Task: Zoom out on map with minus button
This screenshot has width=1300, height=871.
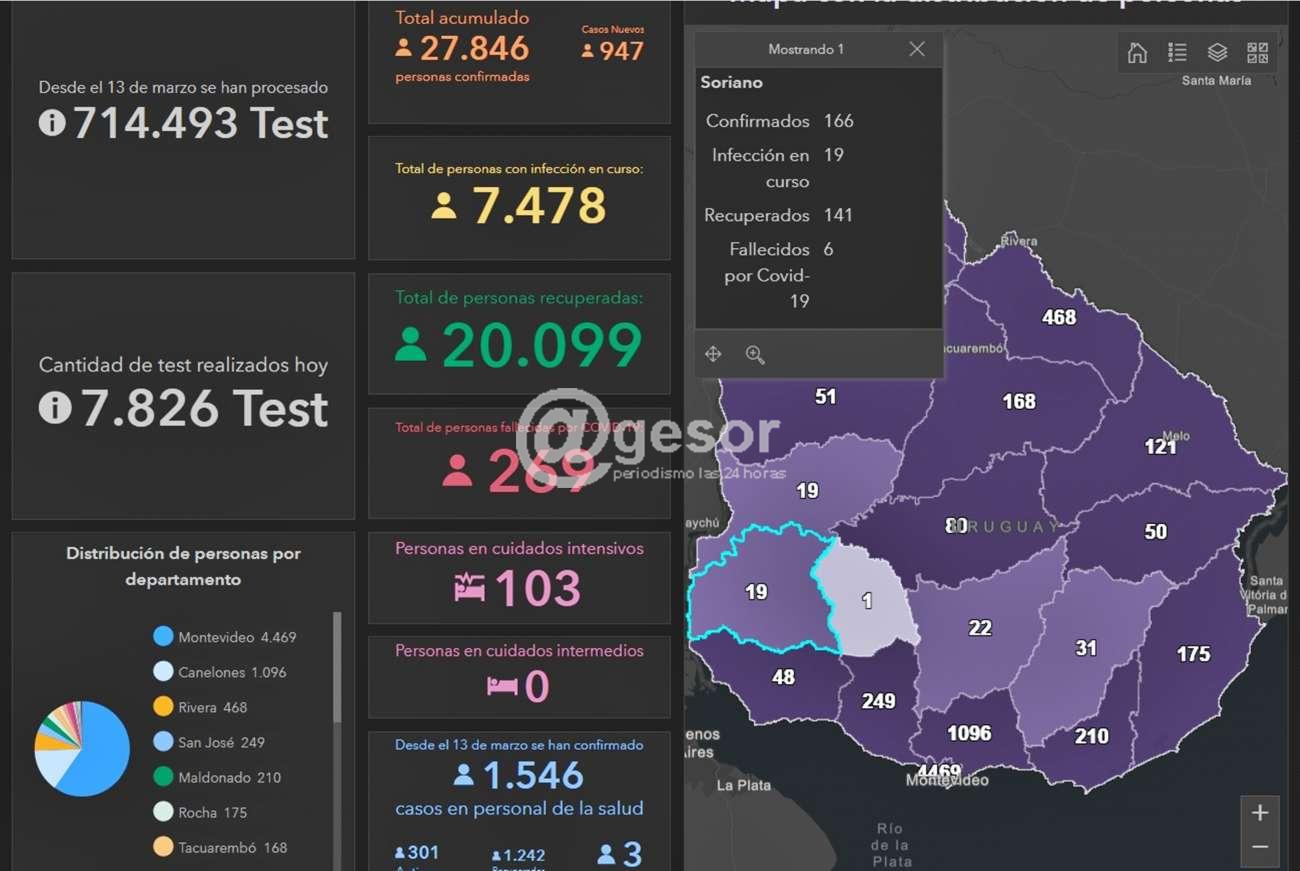Action: [1259, 848]
